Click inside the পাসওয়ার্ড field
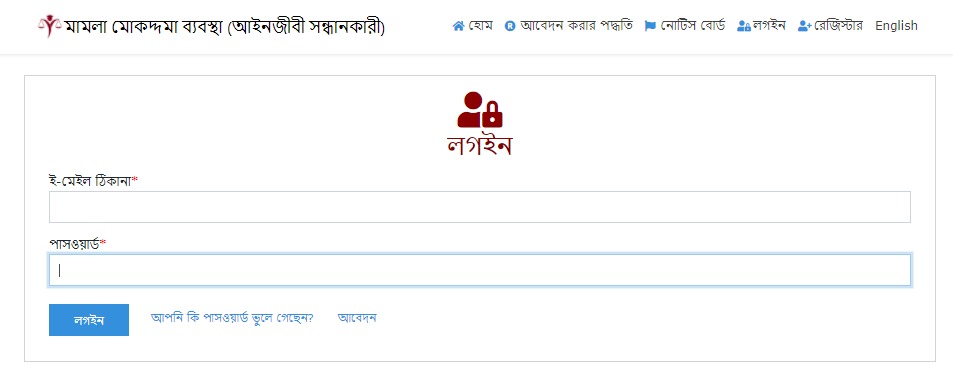 (480, 270)
